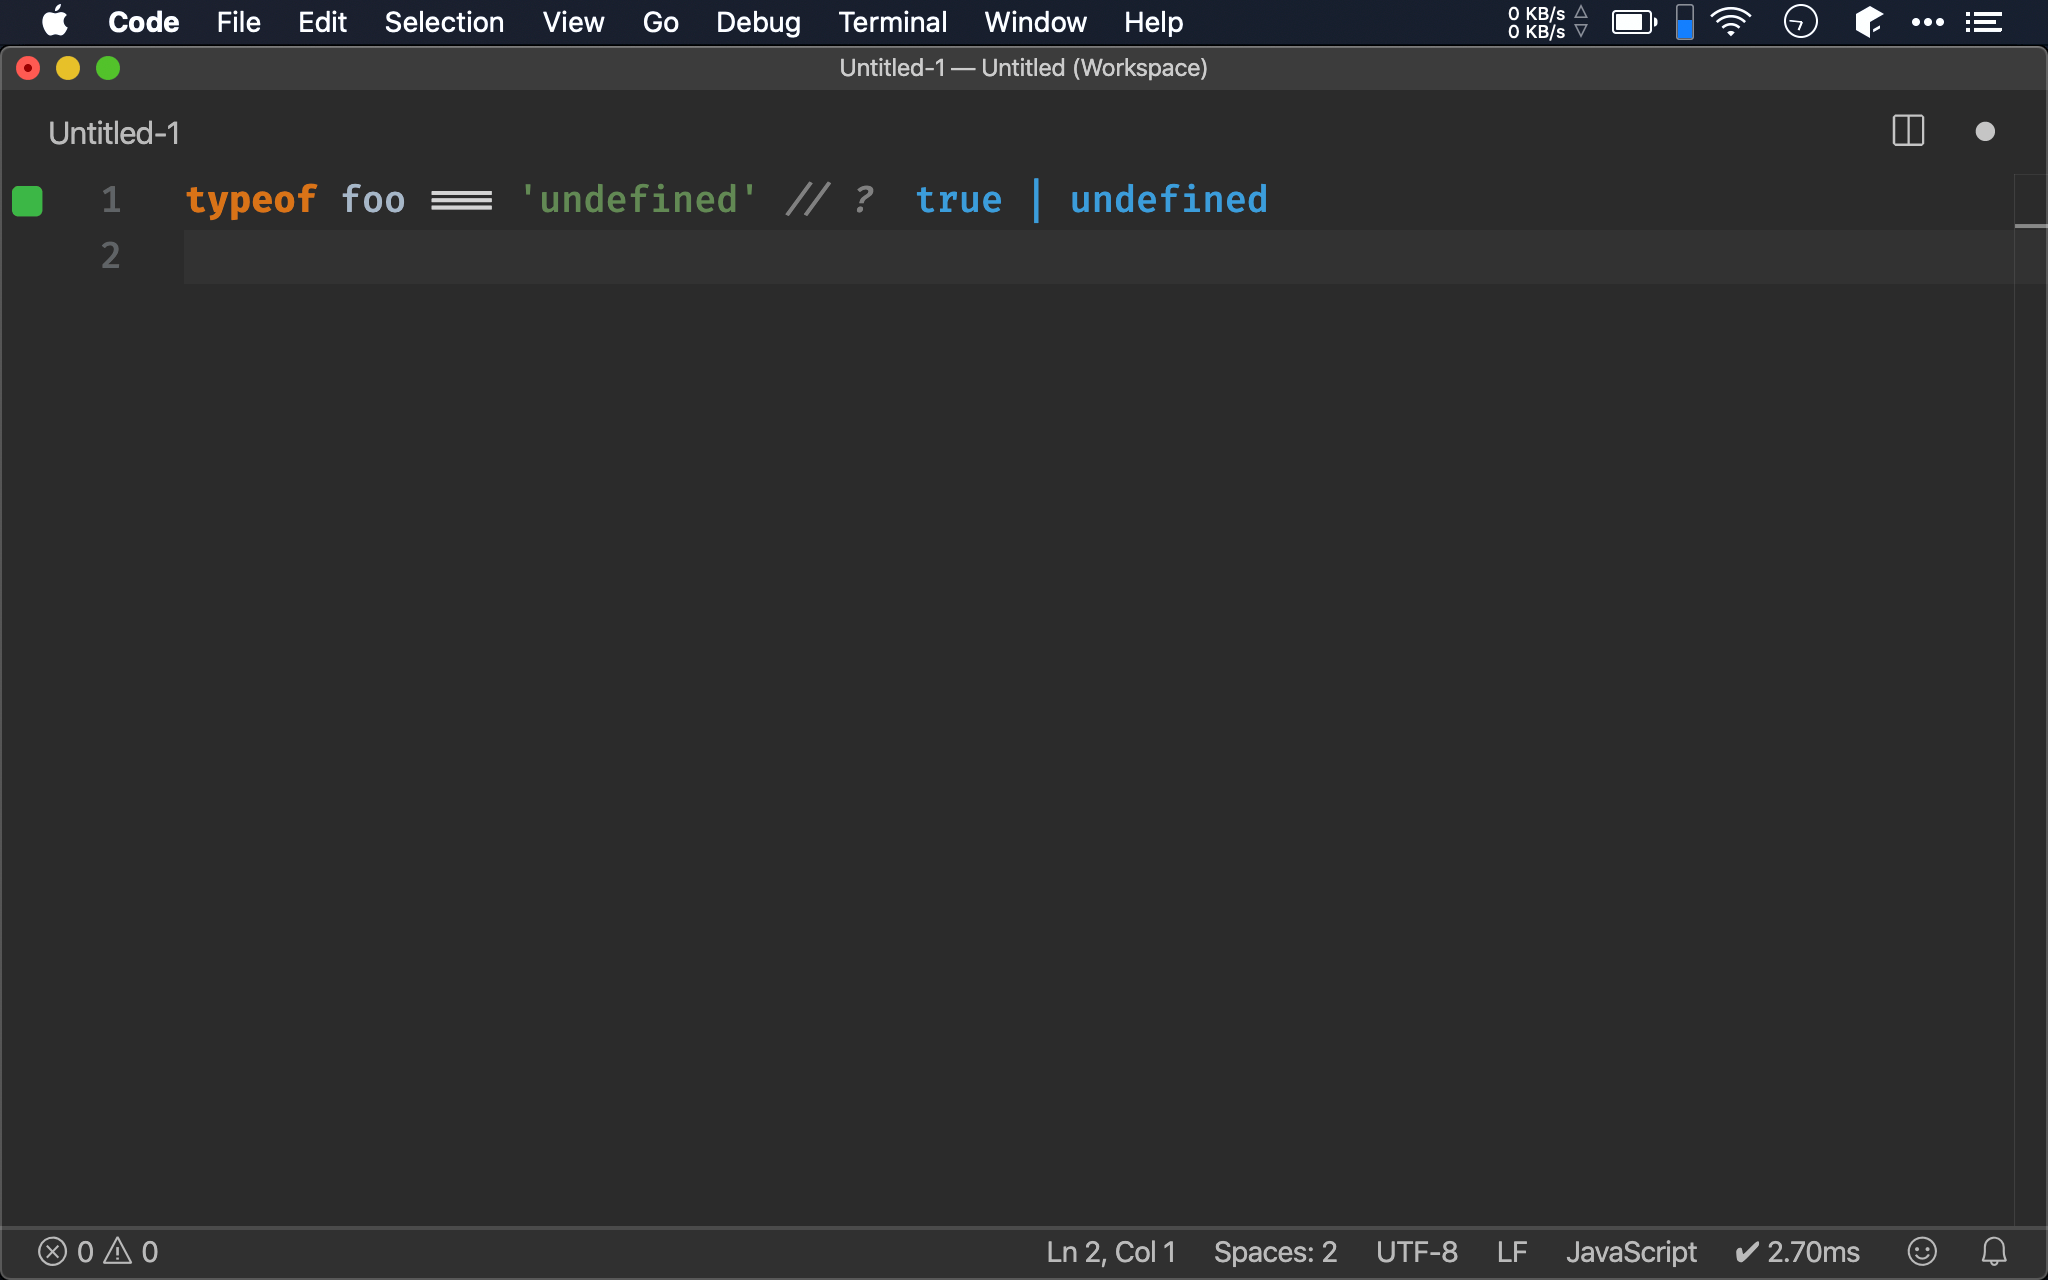The width and height of the screenshot is (2048, 1280).
Task: Click the battery icon in menu bar
Action: click(x=1634, y=22)
